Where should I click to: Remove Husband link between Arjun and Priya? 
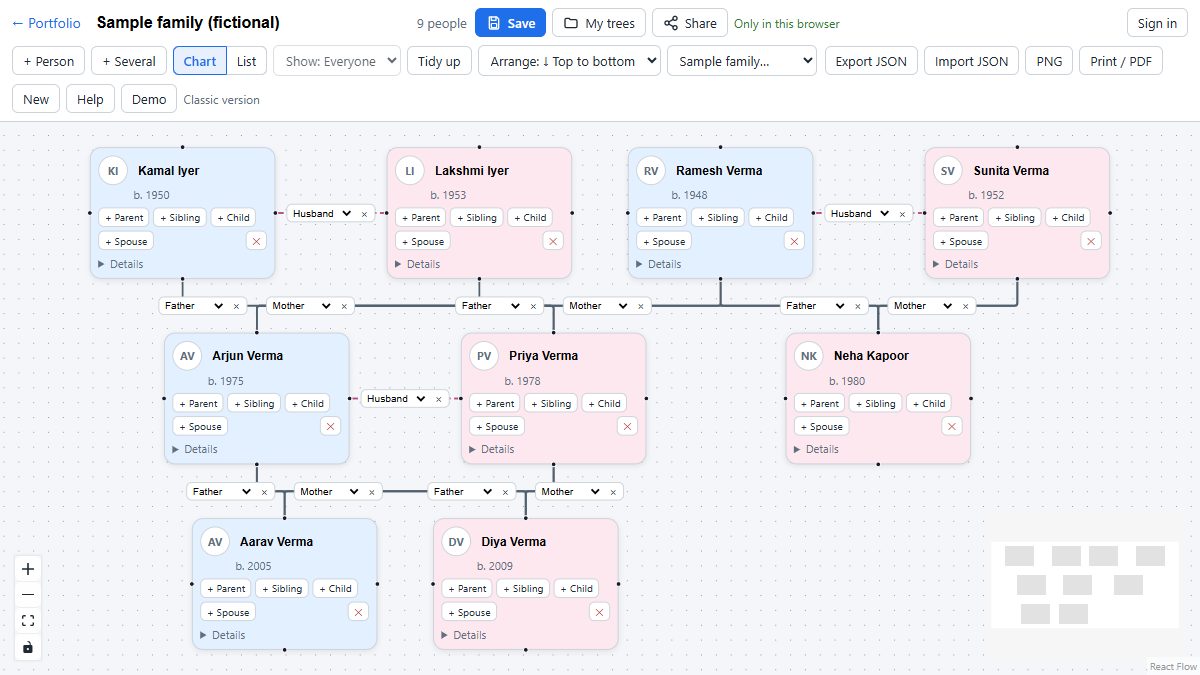click(438, 398)
